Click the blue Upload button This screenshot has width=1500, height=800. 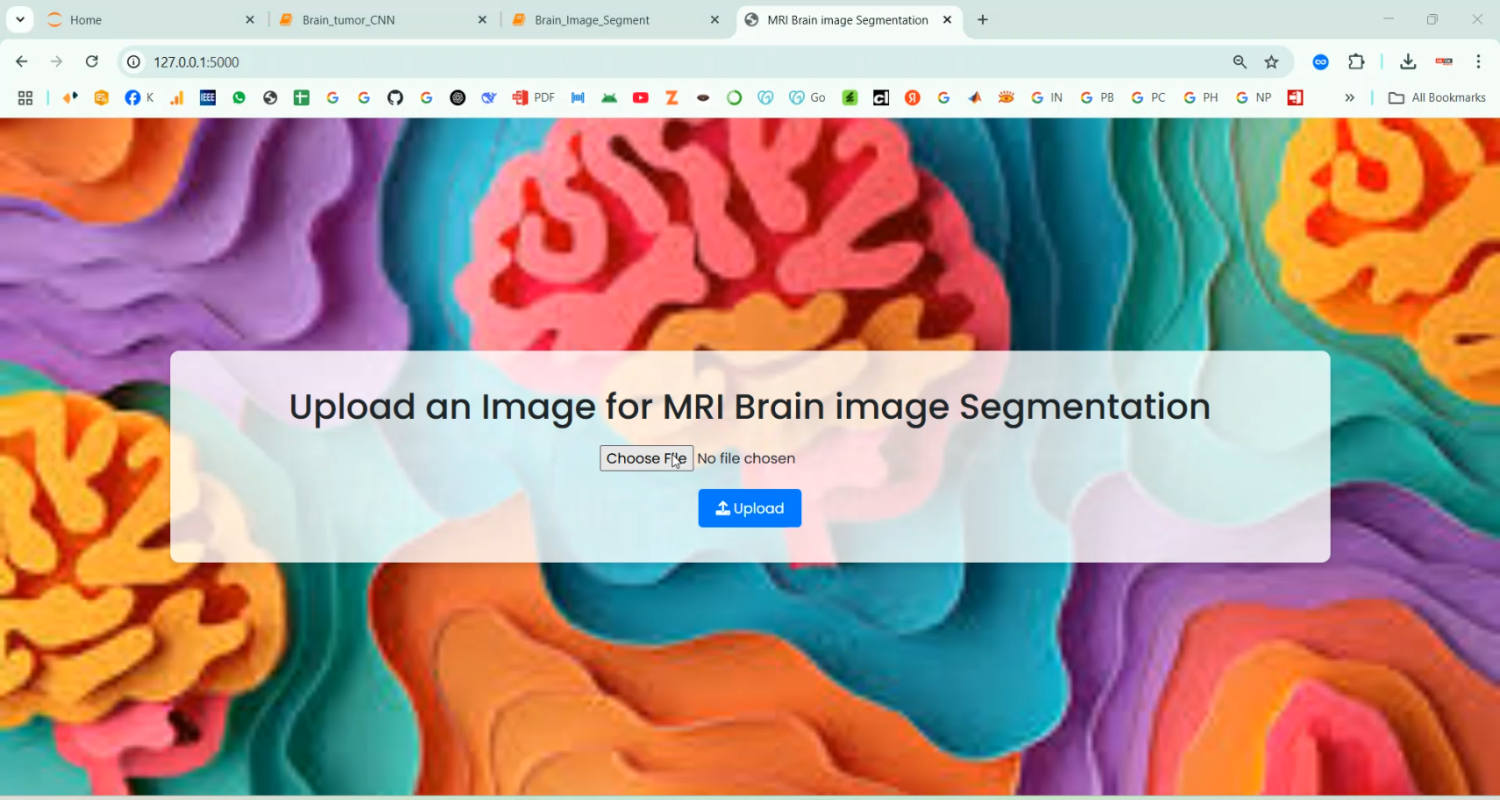[x=749, y=508]
